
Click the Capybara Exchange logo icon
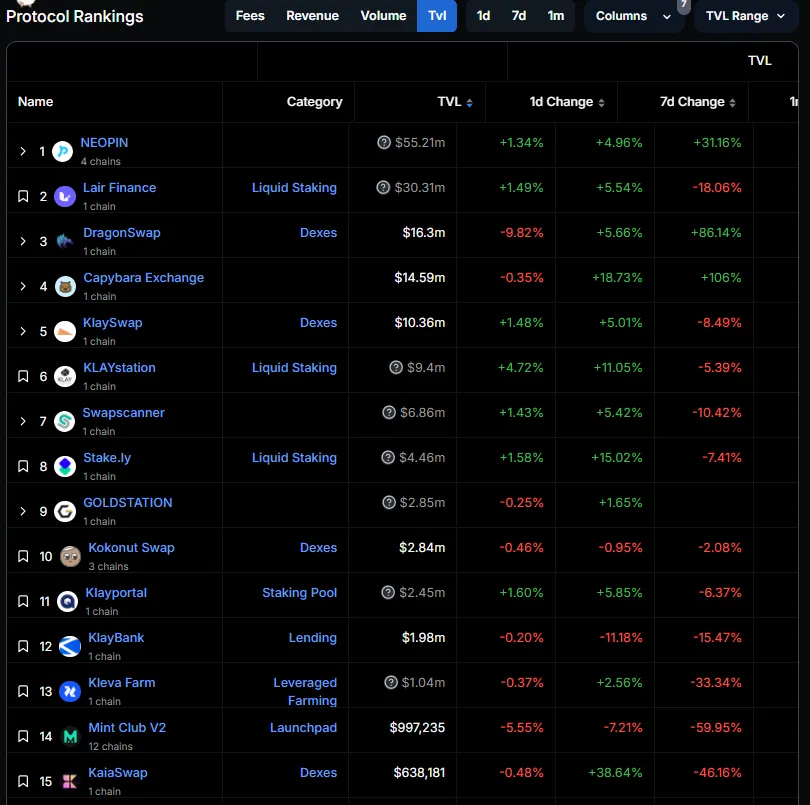[x=65, y=286]
